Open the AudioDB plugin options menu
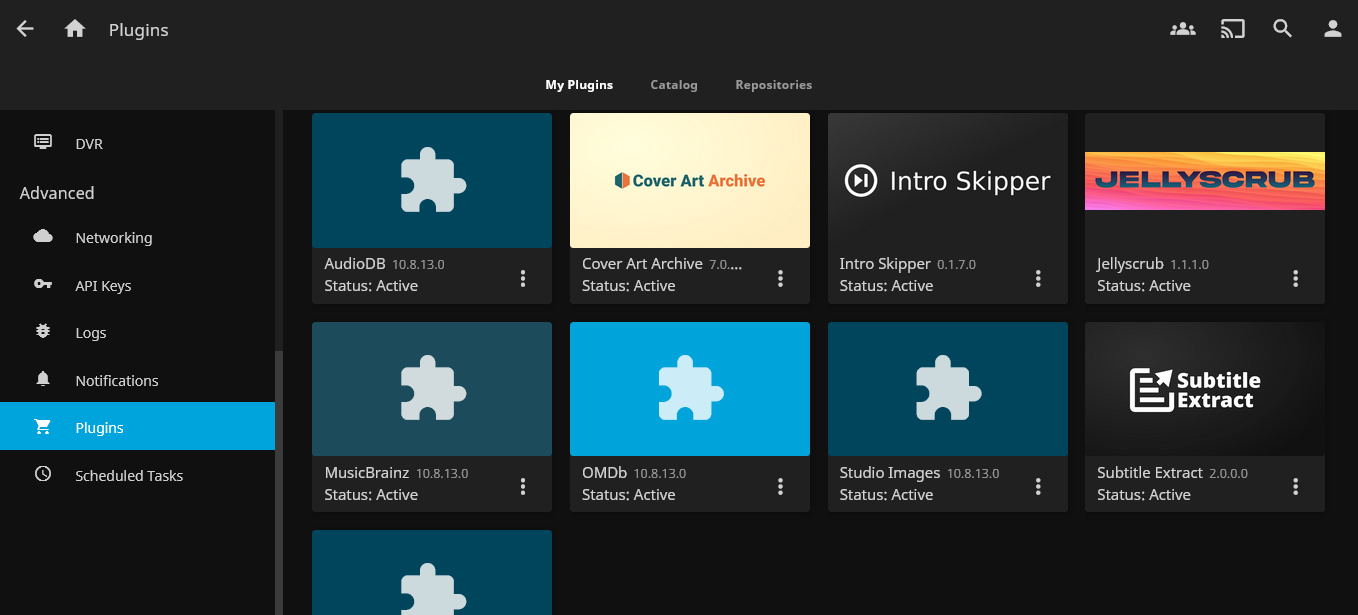 pos(523,278)
